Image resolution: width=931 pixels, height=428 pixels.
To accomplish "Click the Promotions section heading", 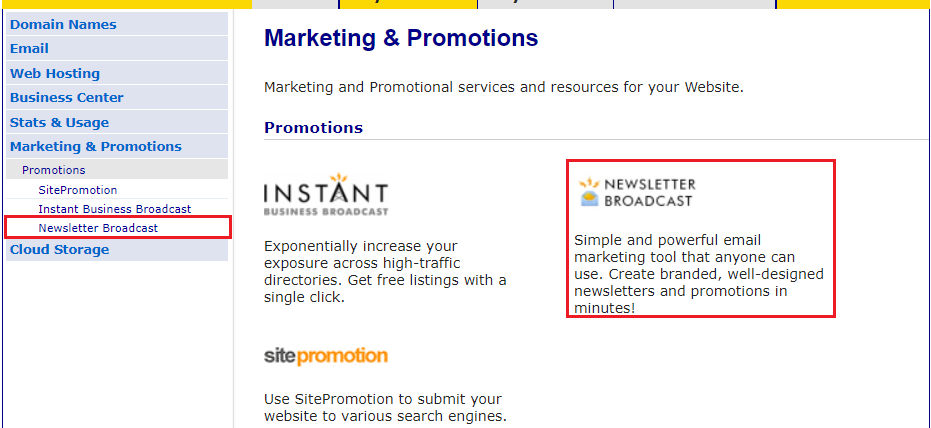I will 314,128.
